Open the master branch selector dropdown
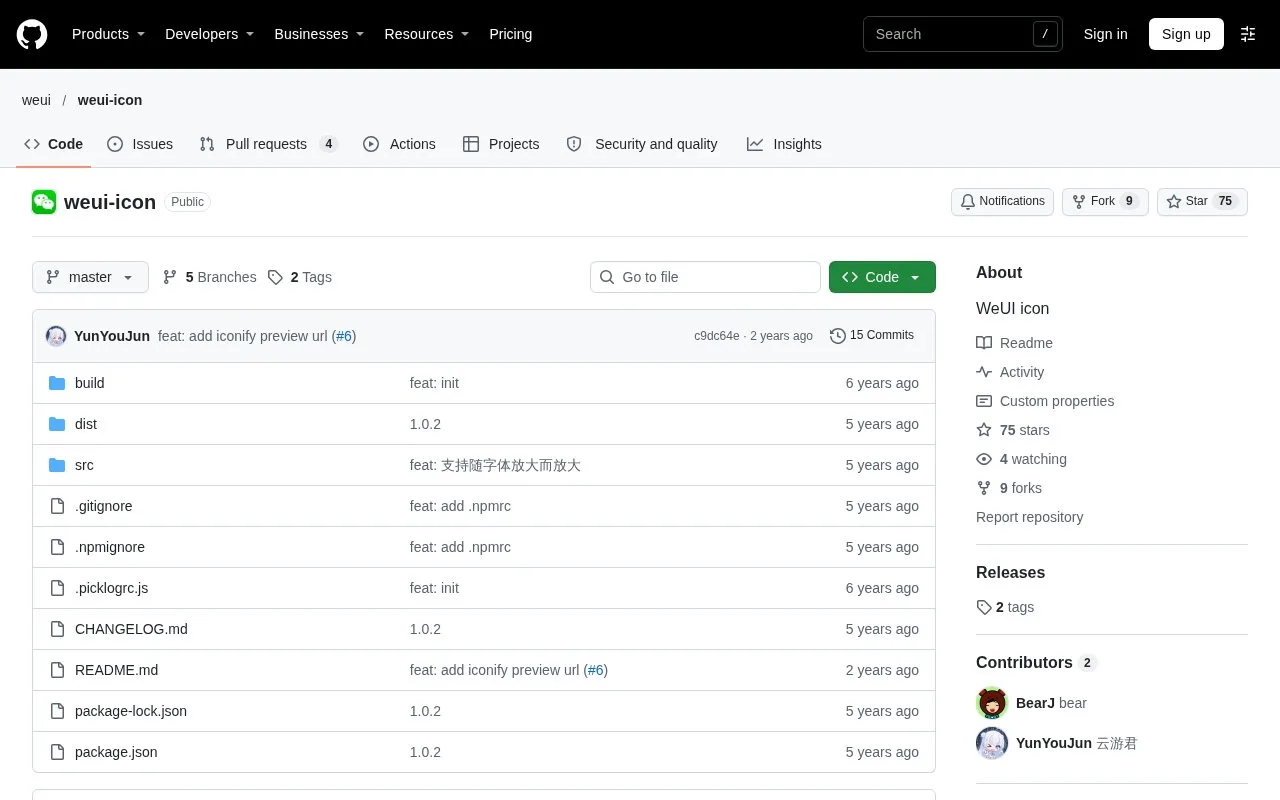Screen dimensions: 1280x800 pyautogui.click(x=90, y=277)
